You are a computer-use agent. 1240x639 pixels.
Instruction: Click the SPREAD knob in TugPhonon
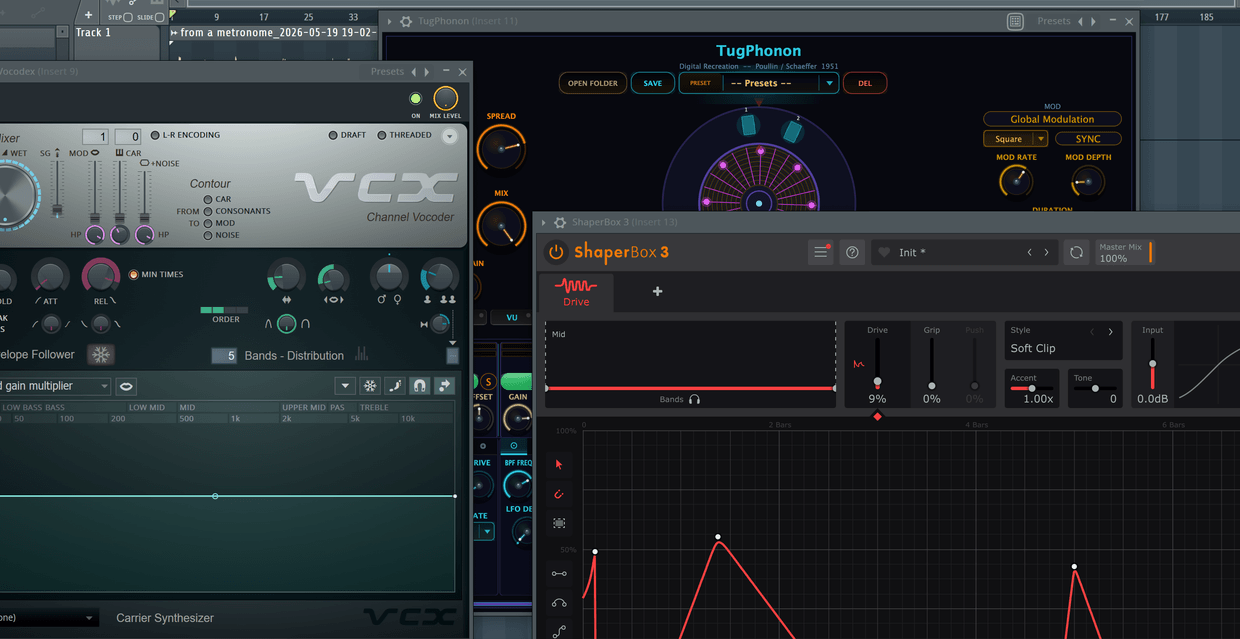click(x=501, y=149)
